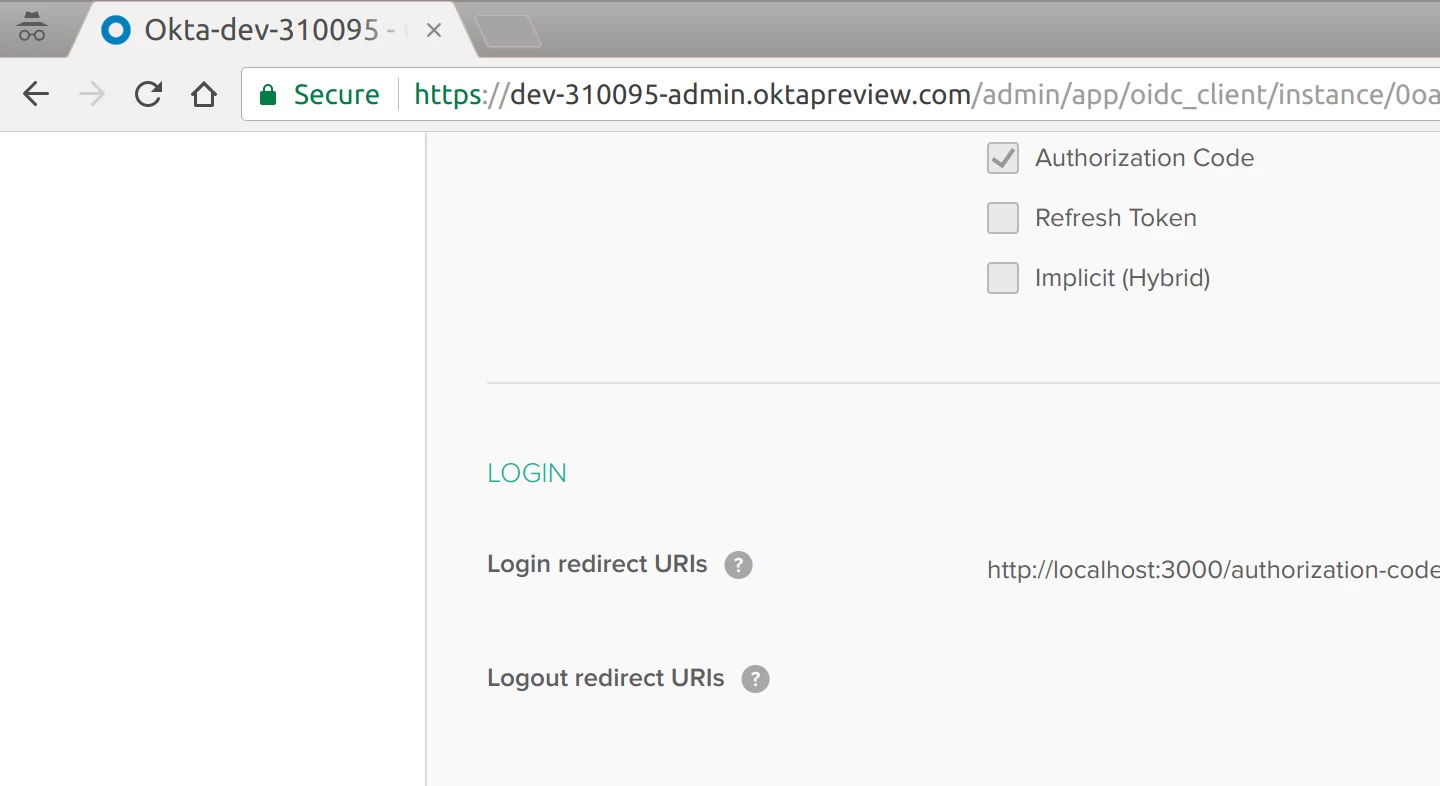Reload the current page

pos(148,95)
